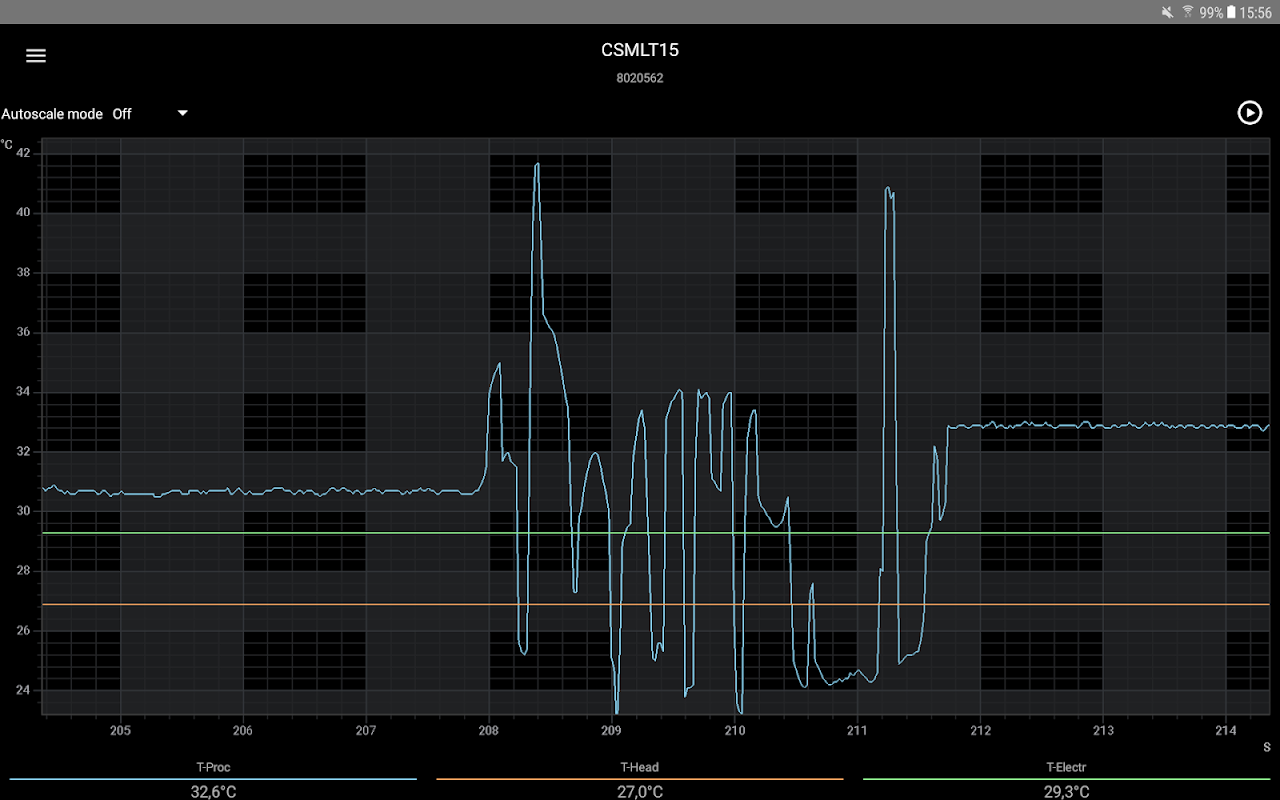Image resolution: width=1280 pixels, height=800 pixels.
Task: Select the T-Electr legend label
Action: 1066,767
